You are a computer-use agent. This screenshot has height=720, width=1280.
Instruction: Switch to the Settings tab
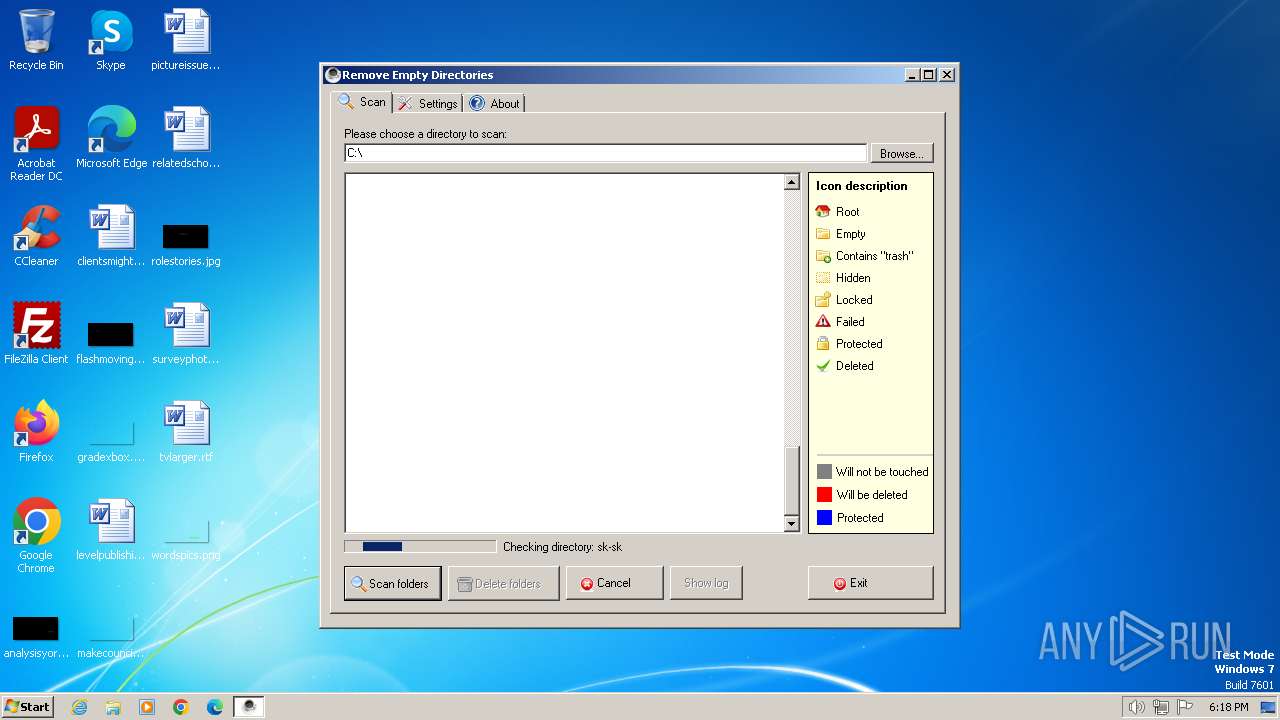[428, 104]
